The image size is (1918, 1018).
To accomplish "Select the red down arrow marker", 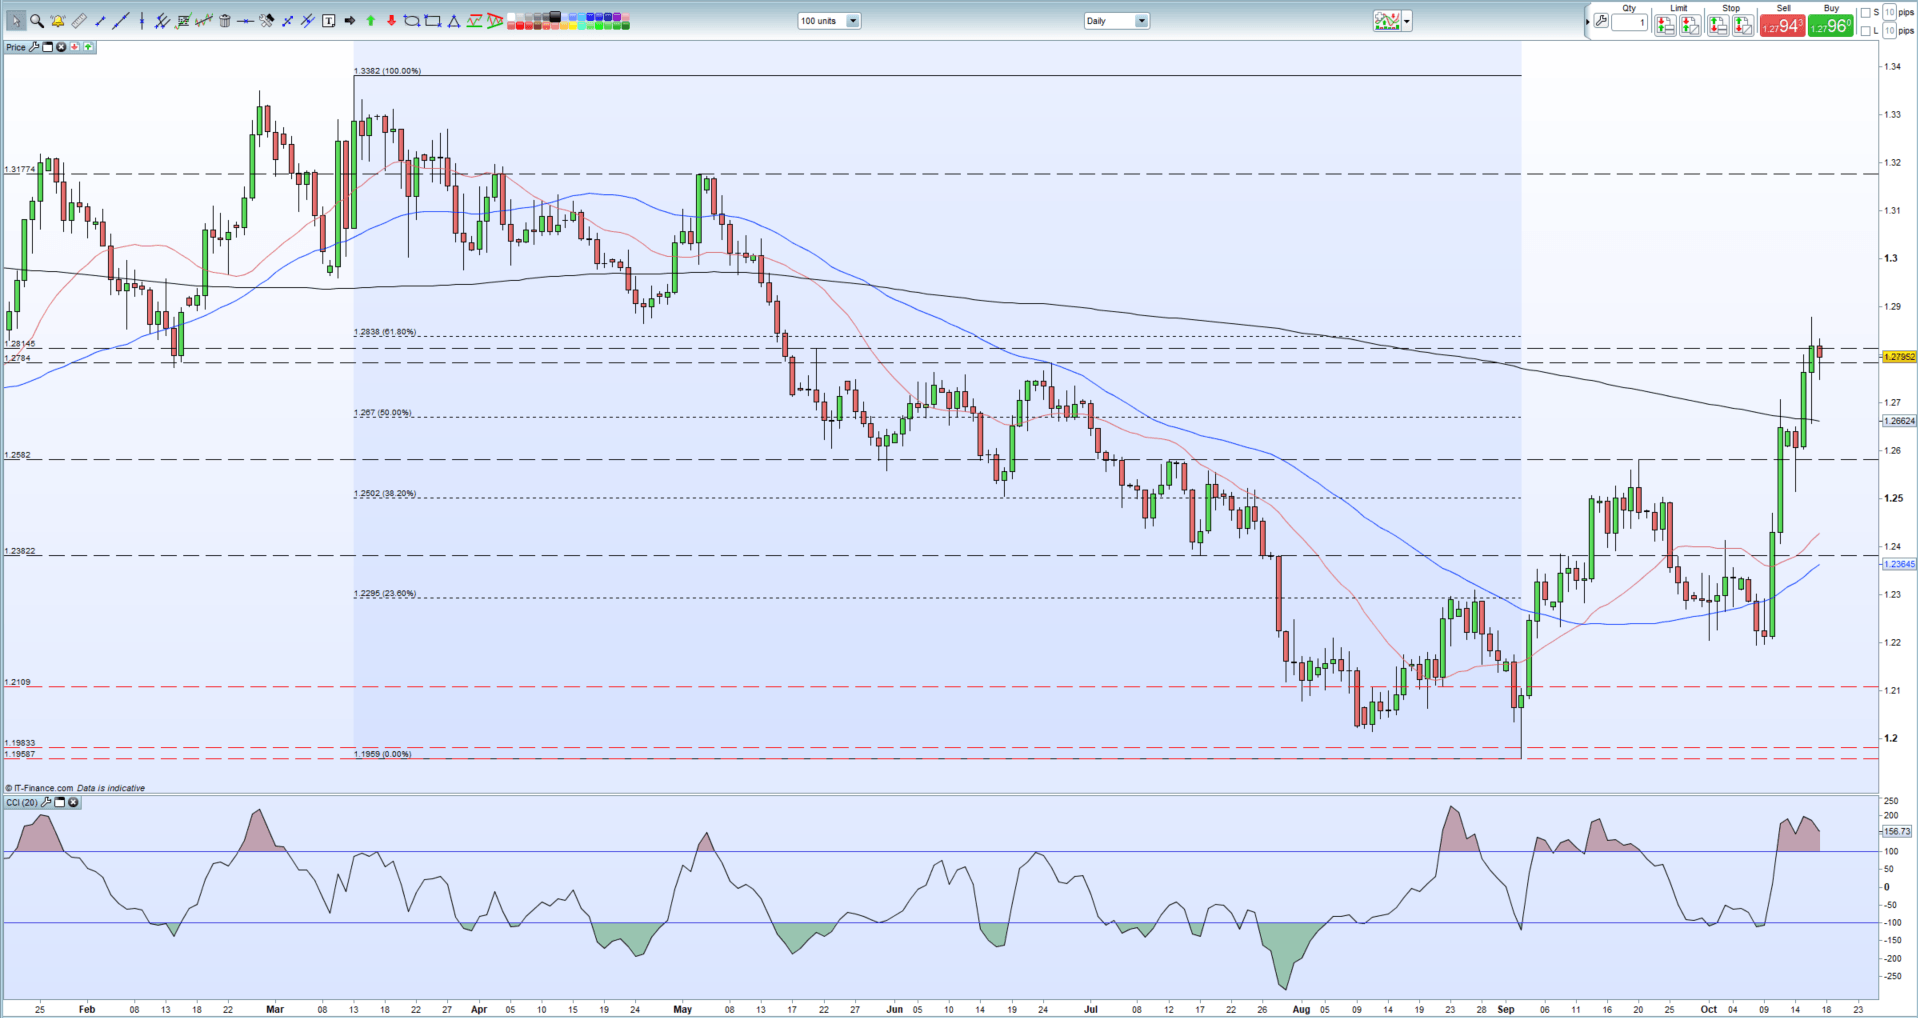I will coord(391,21).
